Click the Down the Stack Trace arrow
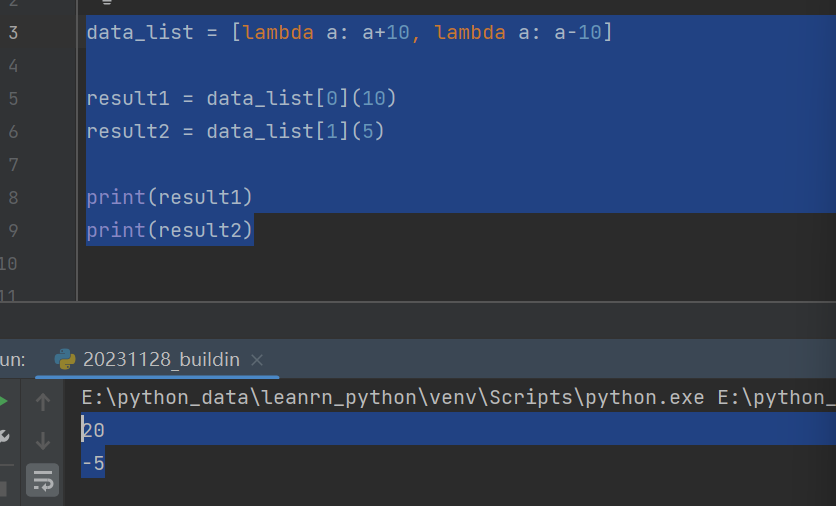 pos(43,441)
